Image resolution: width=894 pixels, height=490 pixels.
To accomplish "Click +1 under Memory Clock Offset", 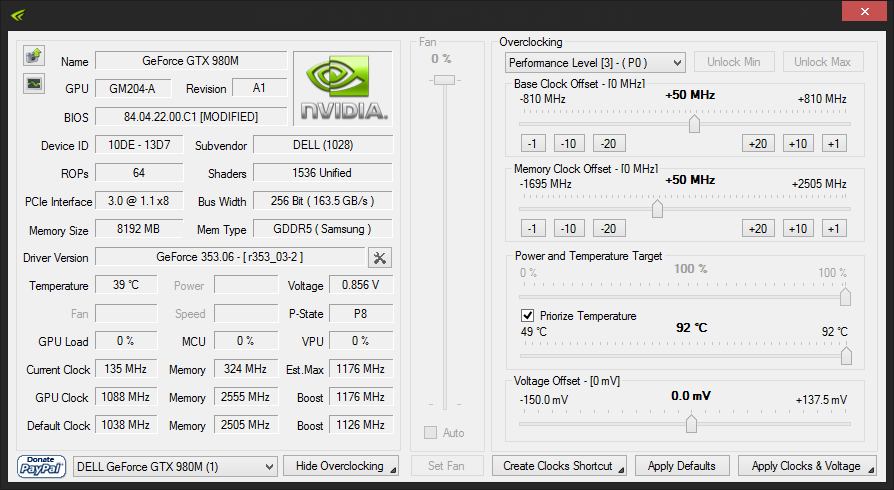I will click(834, 229).
